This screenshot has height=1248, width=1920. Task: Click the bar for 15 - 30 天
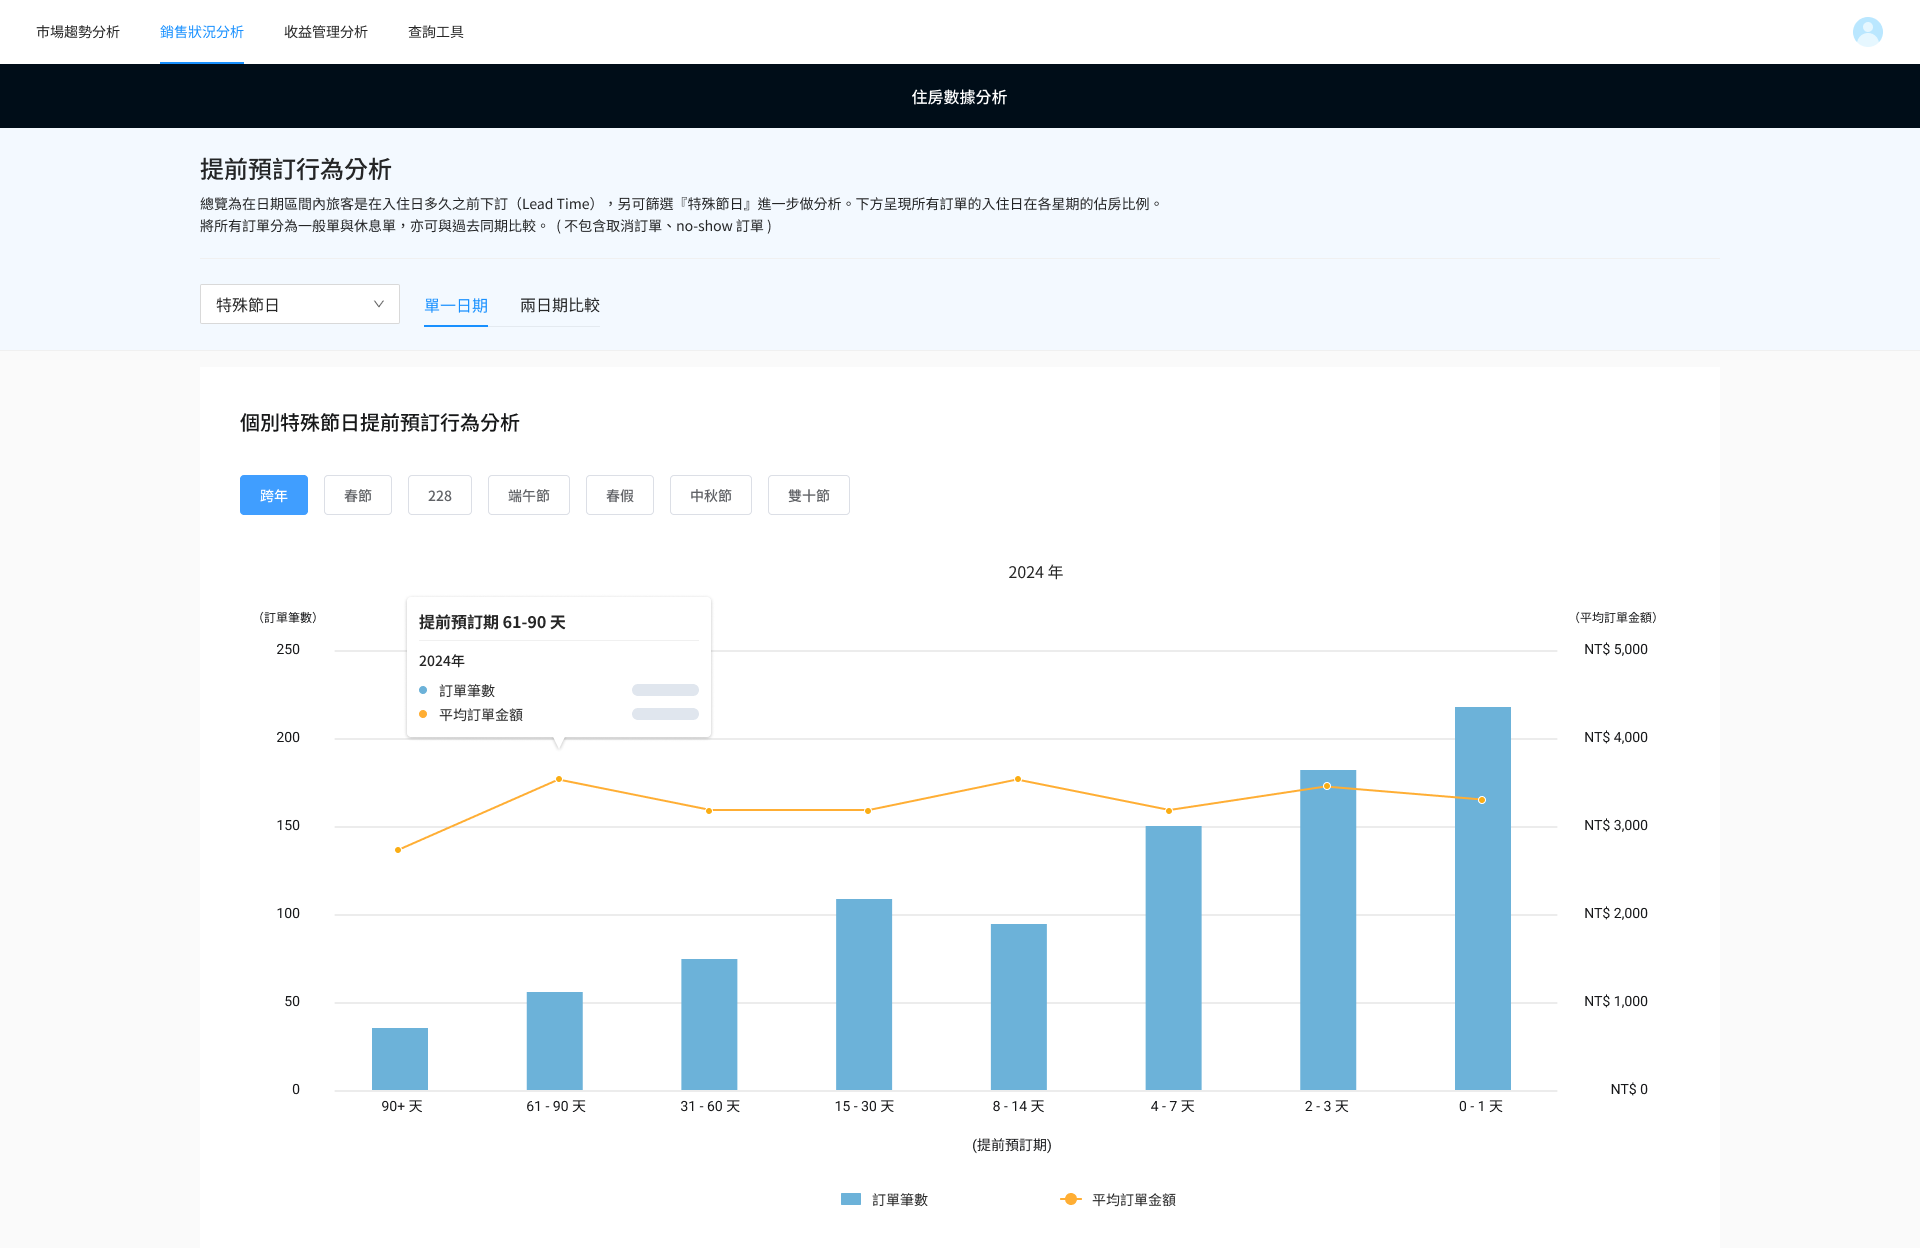[864, 994]
